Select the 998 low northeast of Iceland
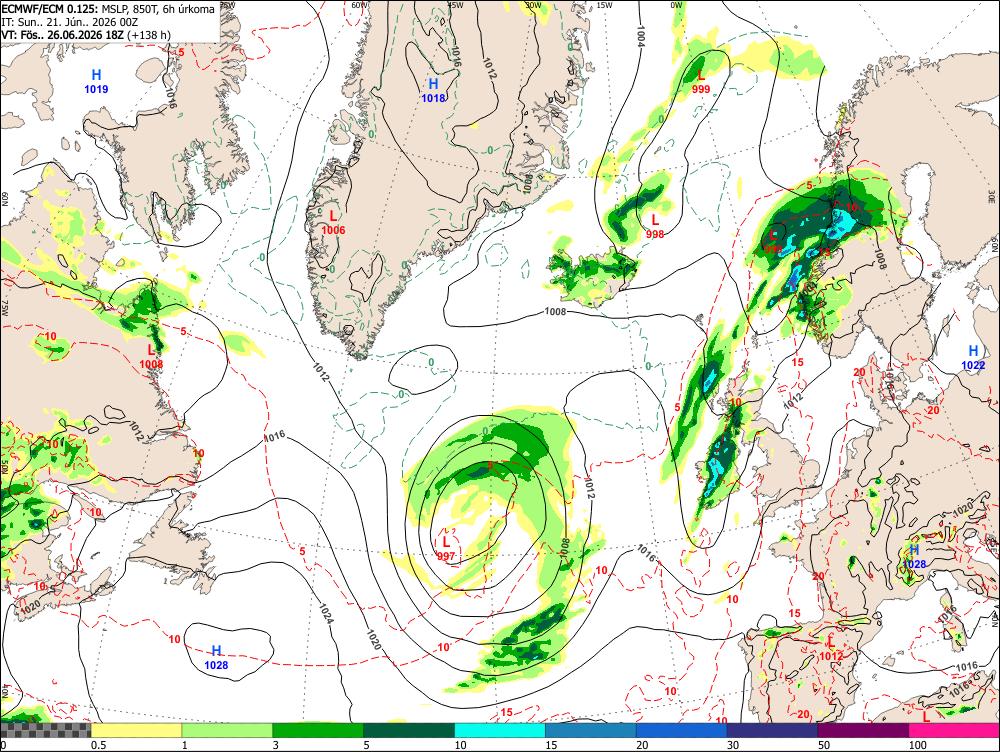This screenshot has width=1000, height=752. coord(655,226)
